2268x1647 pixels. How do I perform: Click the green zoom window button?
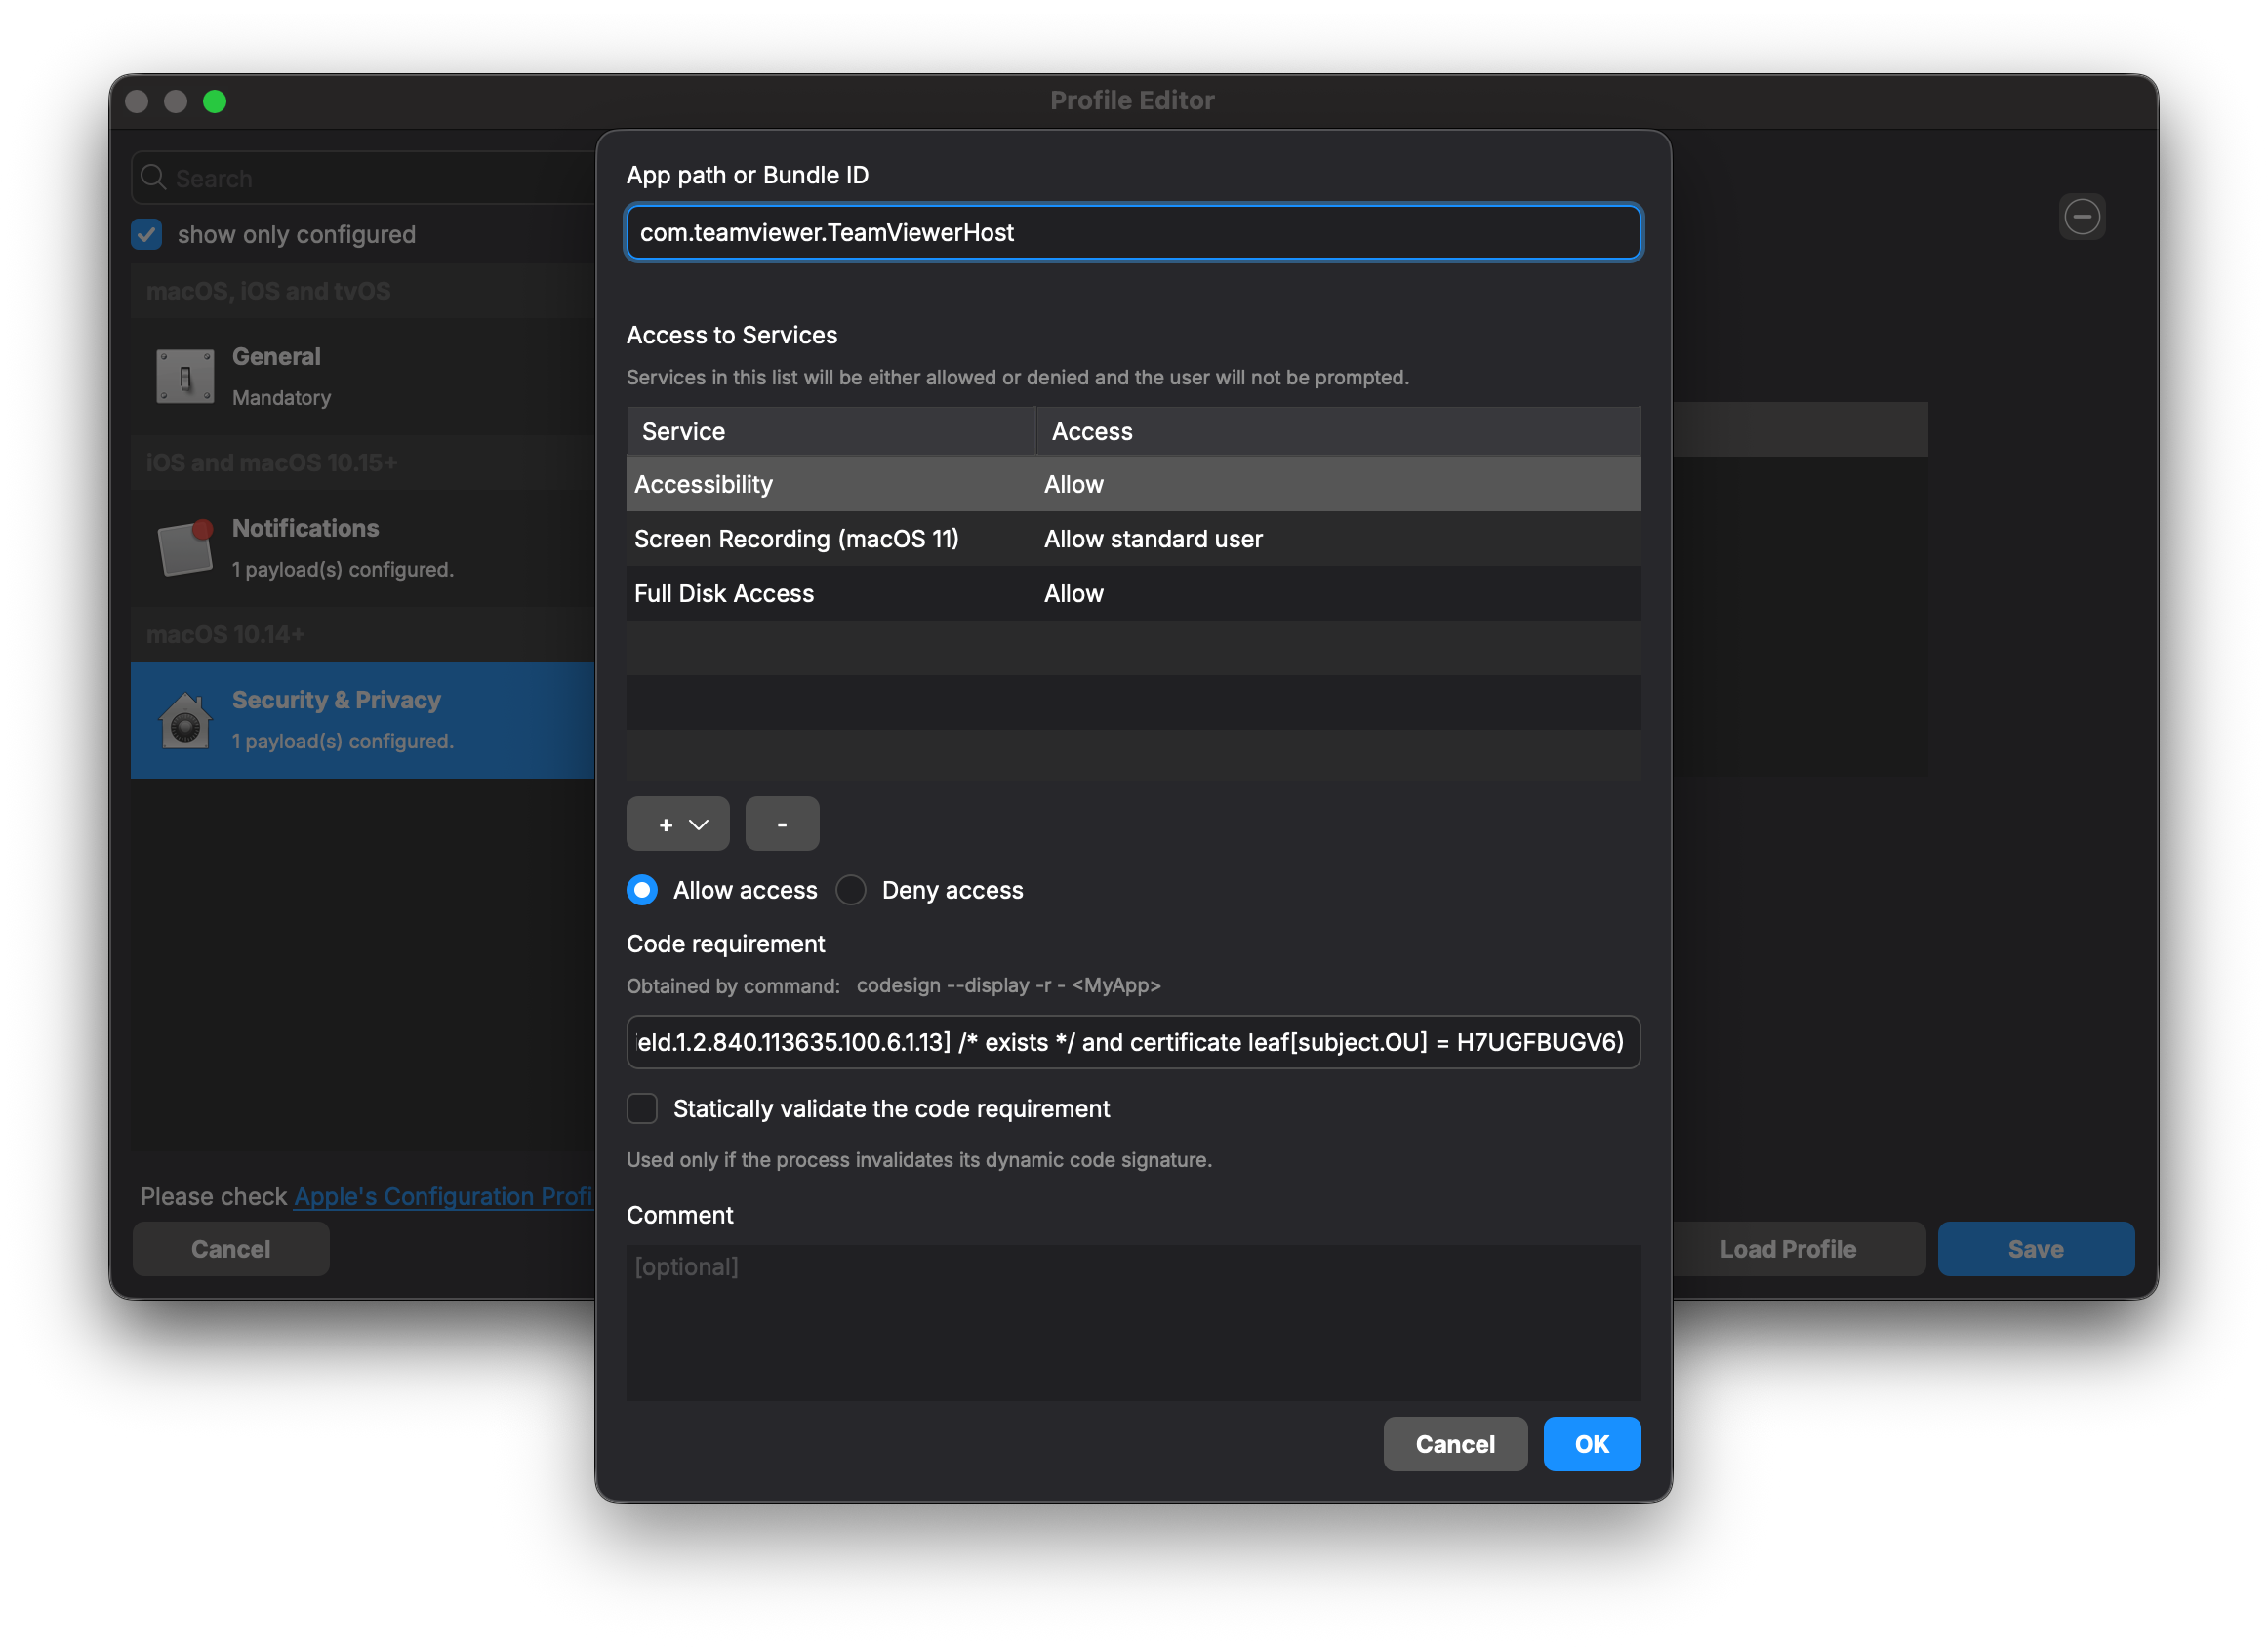(x=214, y=101)
